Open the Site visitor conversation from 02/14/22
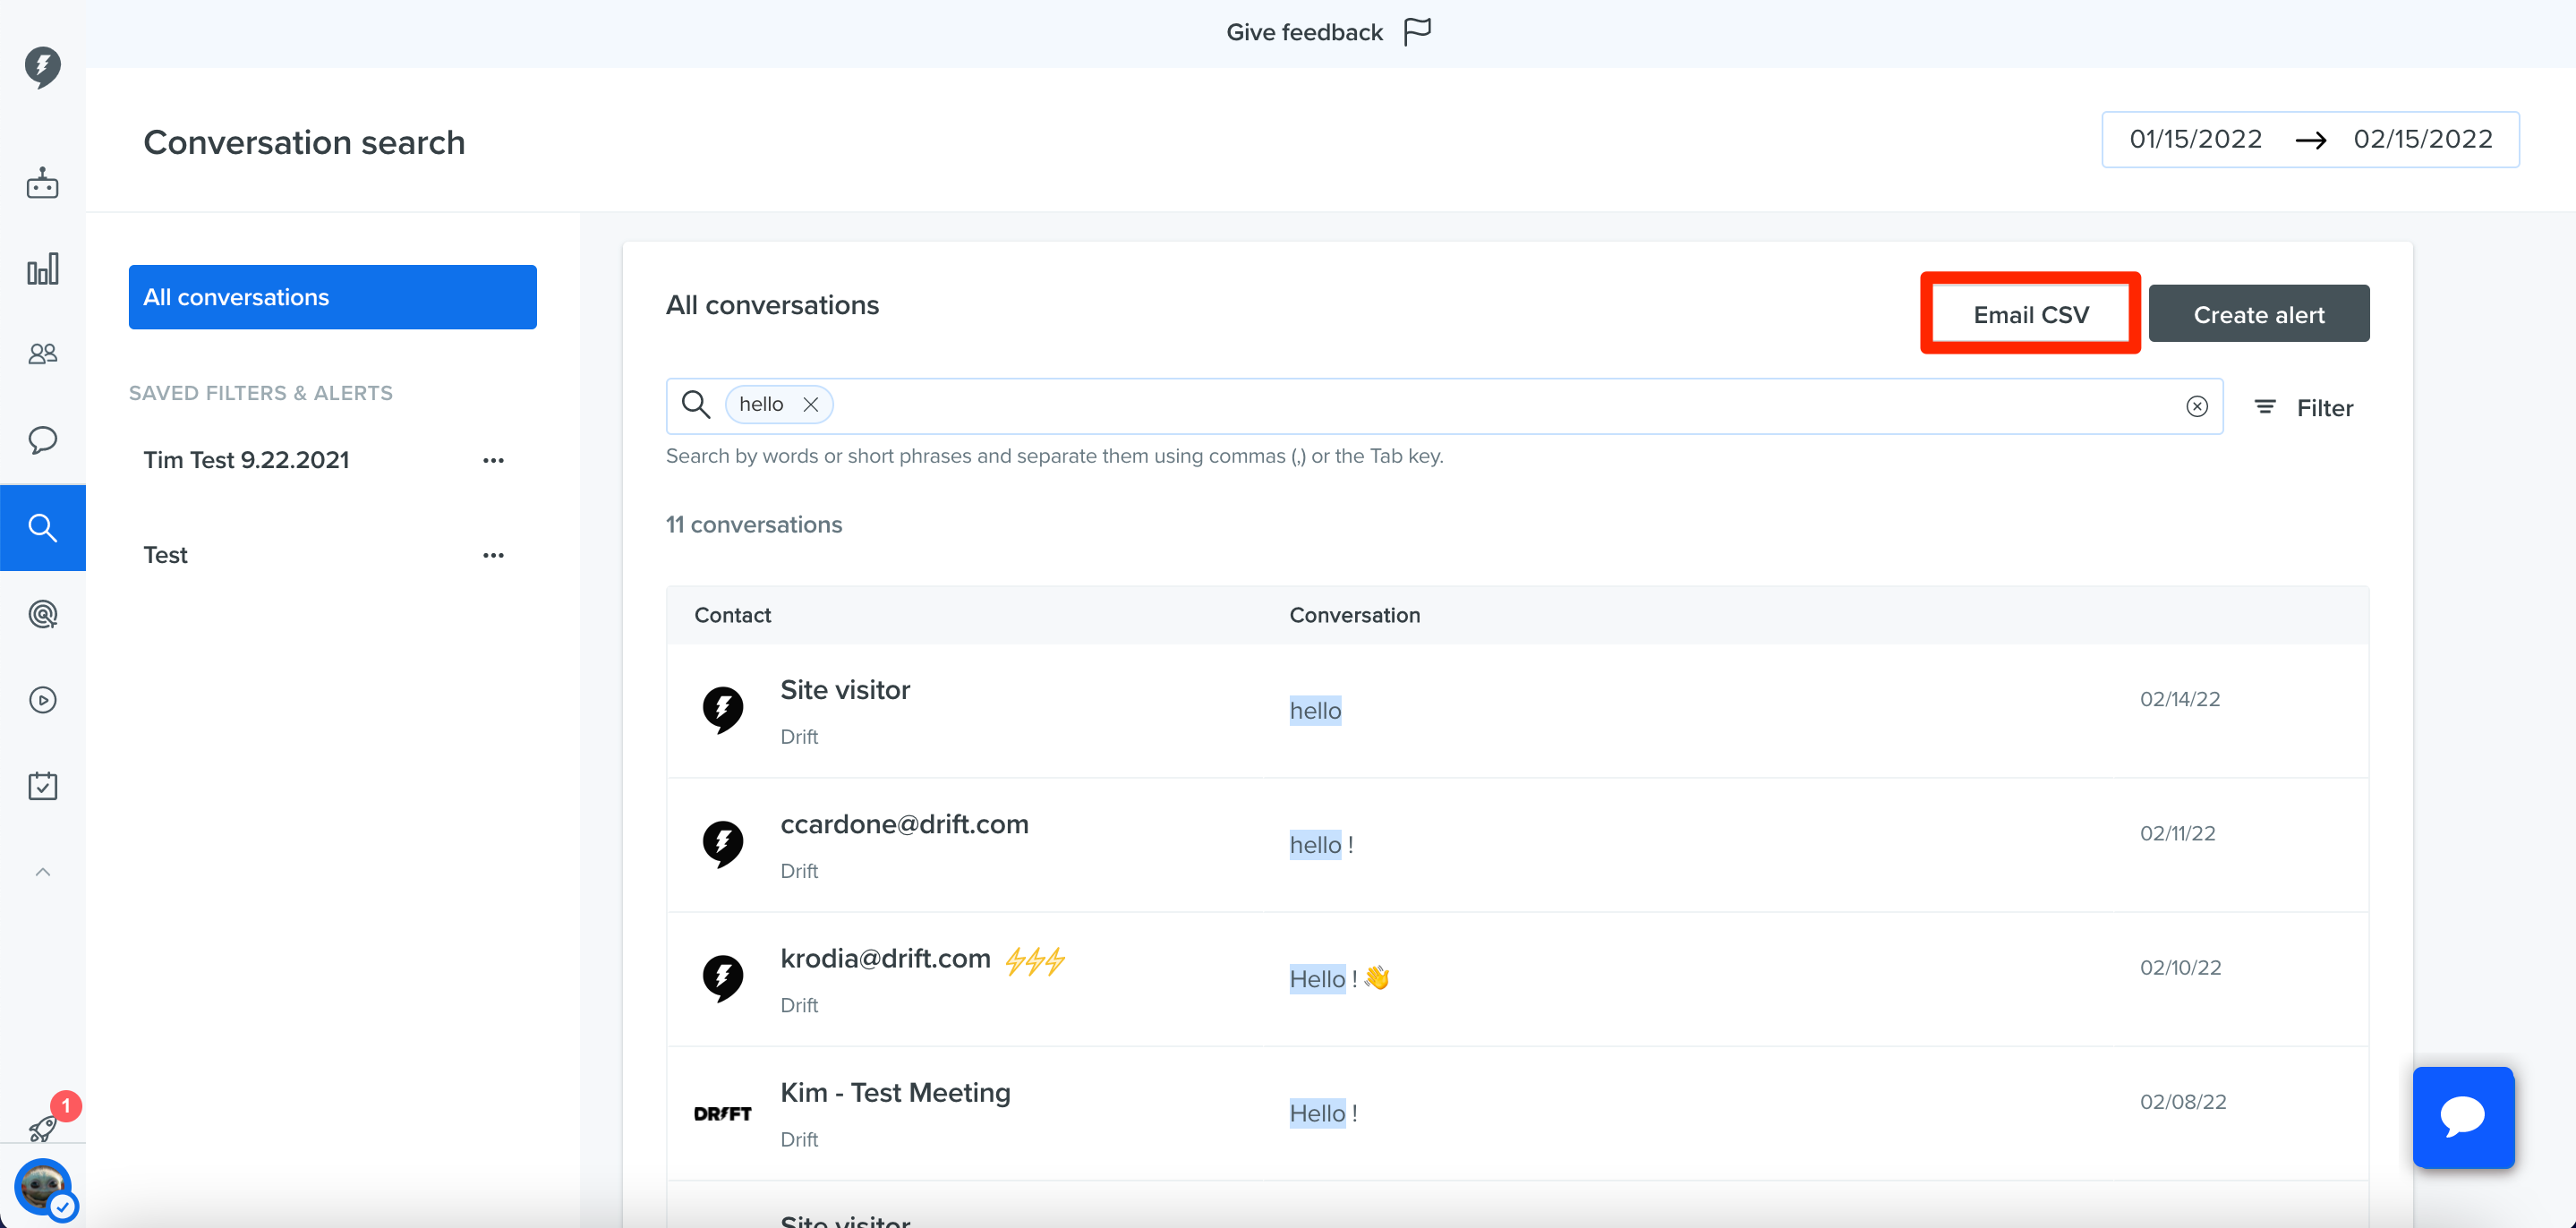 pyautogui.click(x=1518, y=711)
